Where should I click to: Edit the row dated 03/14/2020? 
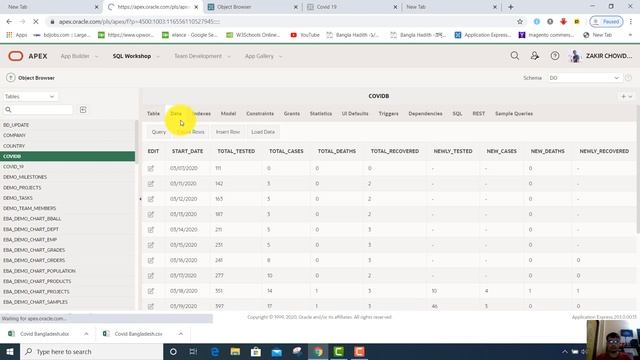pos(151,229)
